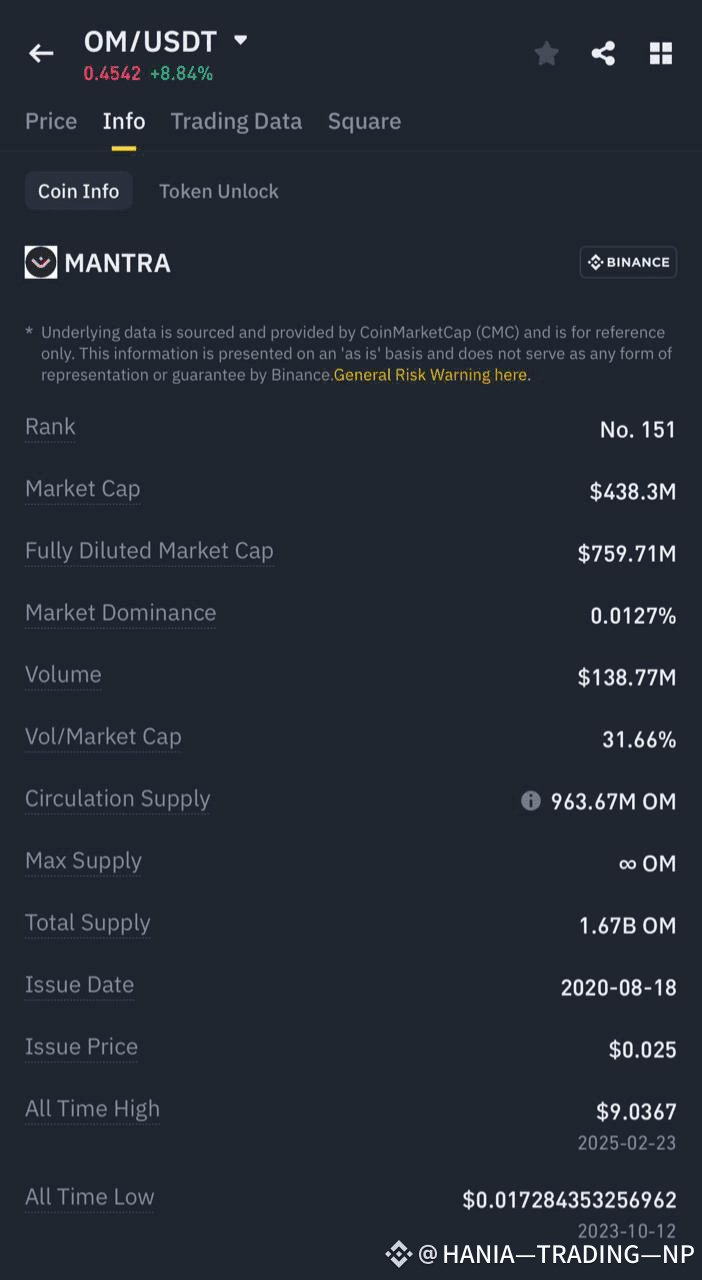
Task: Tap the star to favorite OM/USDT
Action: coord(546,53)
